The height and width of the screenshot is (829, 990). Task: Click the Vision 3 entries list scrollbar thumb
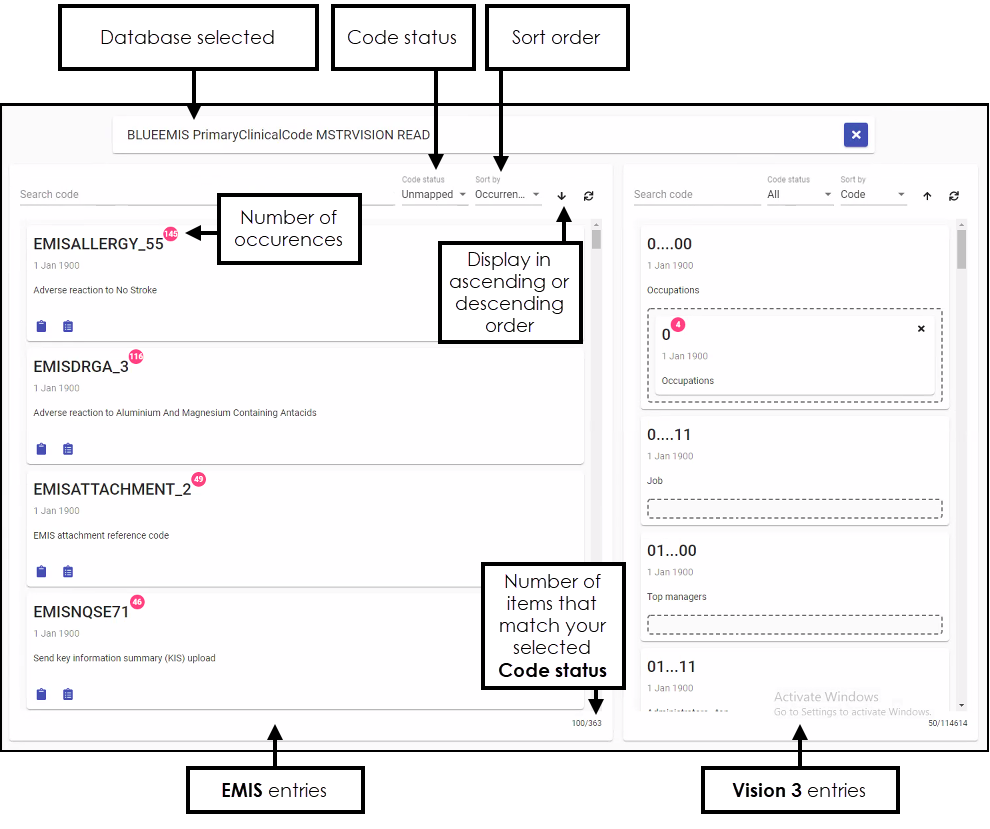click(961, 249)
